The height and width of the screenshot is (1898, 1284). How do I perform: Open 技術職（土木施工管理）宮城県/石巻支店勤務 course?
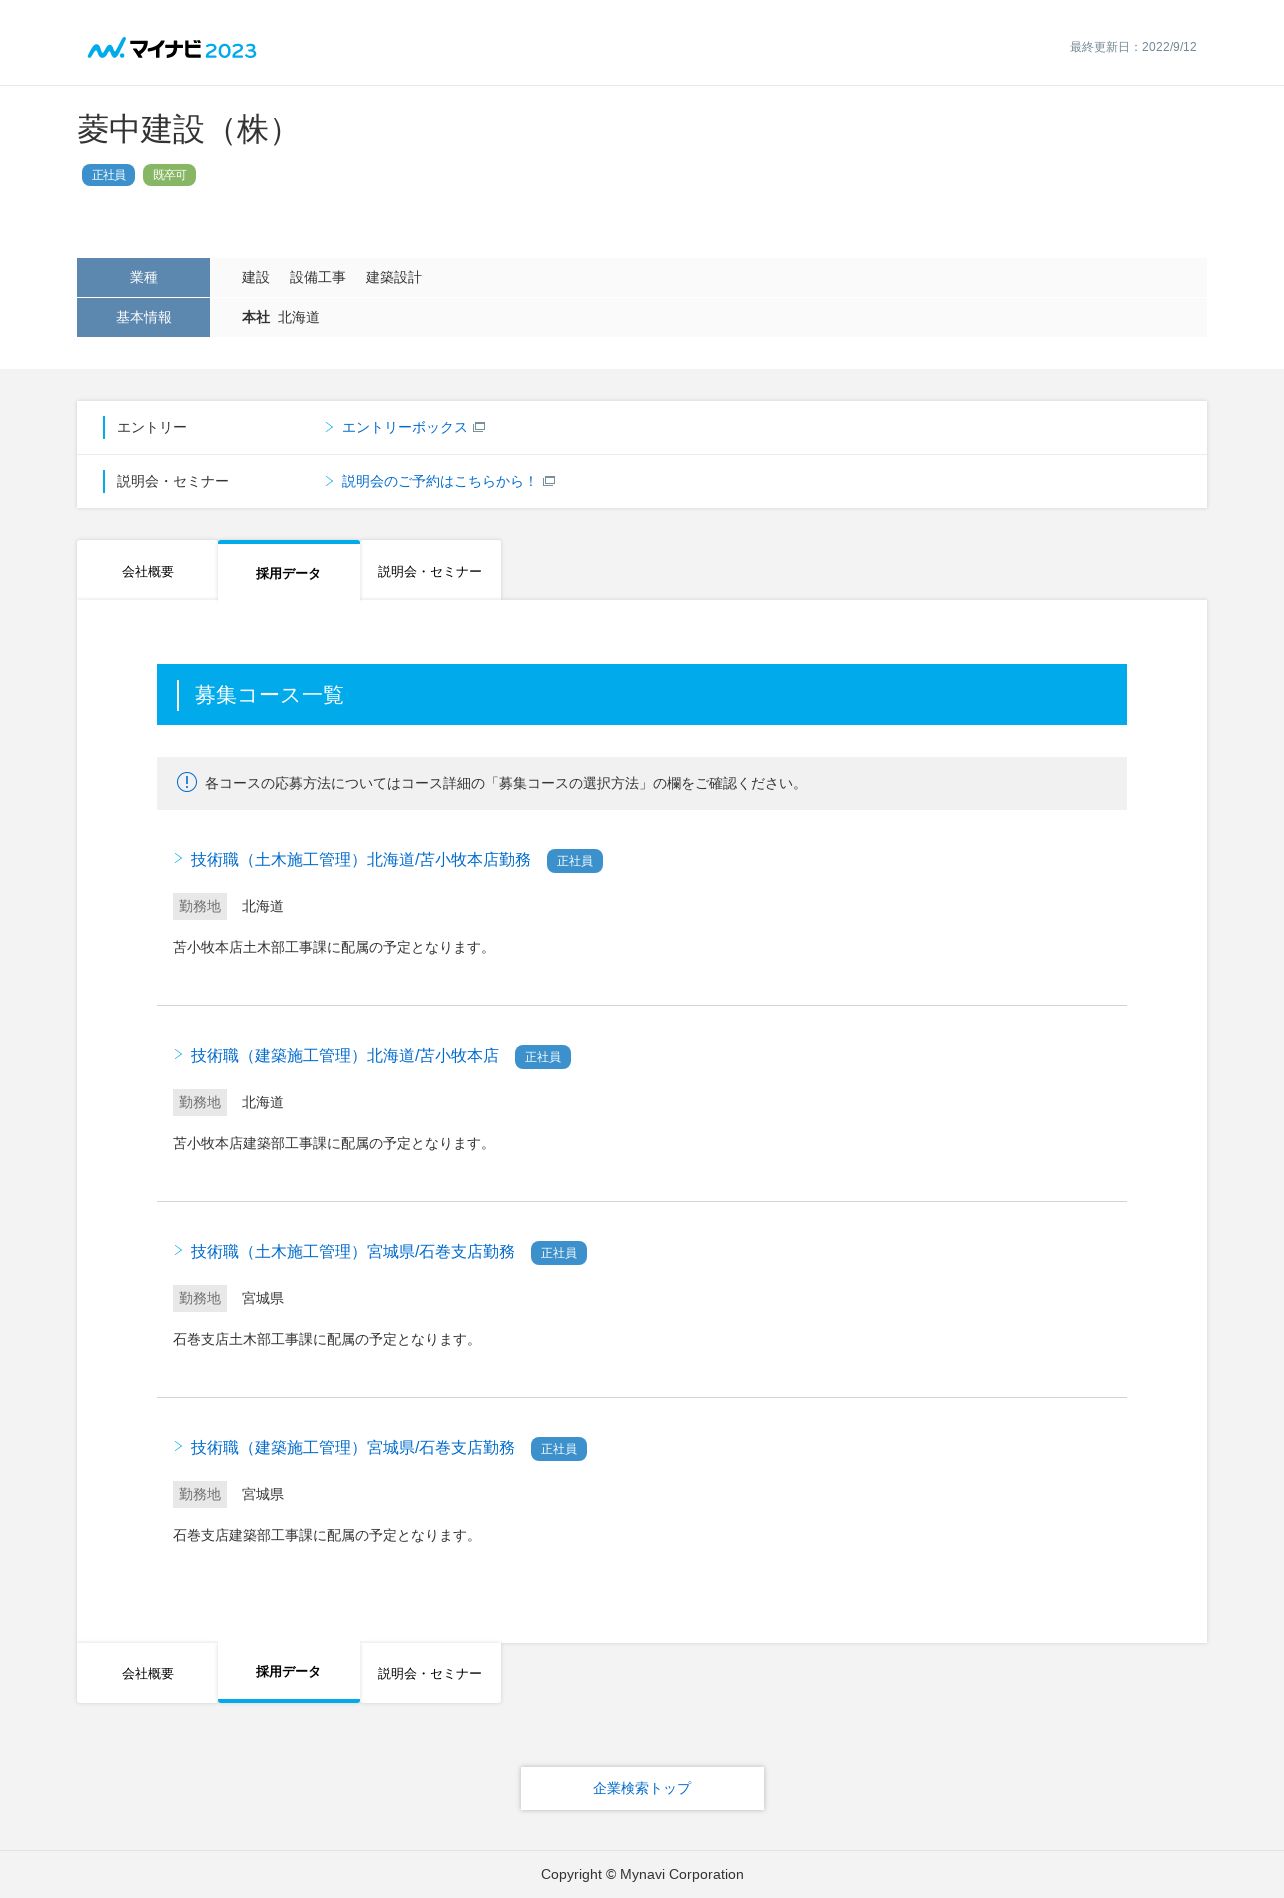point(353,1251)
